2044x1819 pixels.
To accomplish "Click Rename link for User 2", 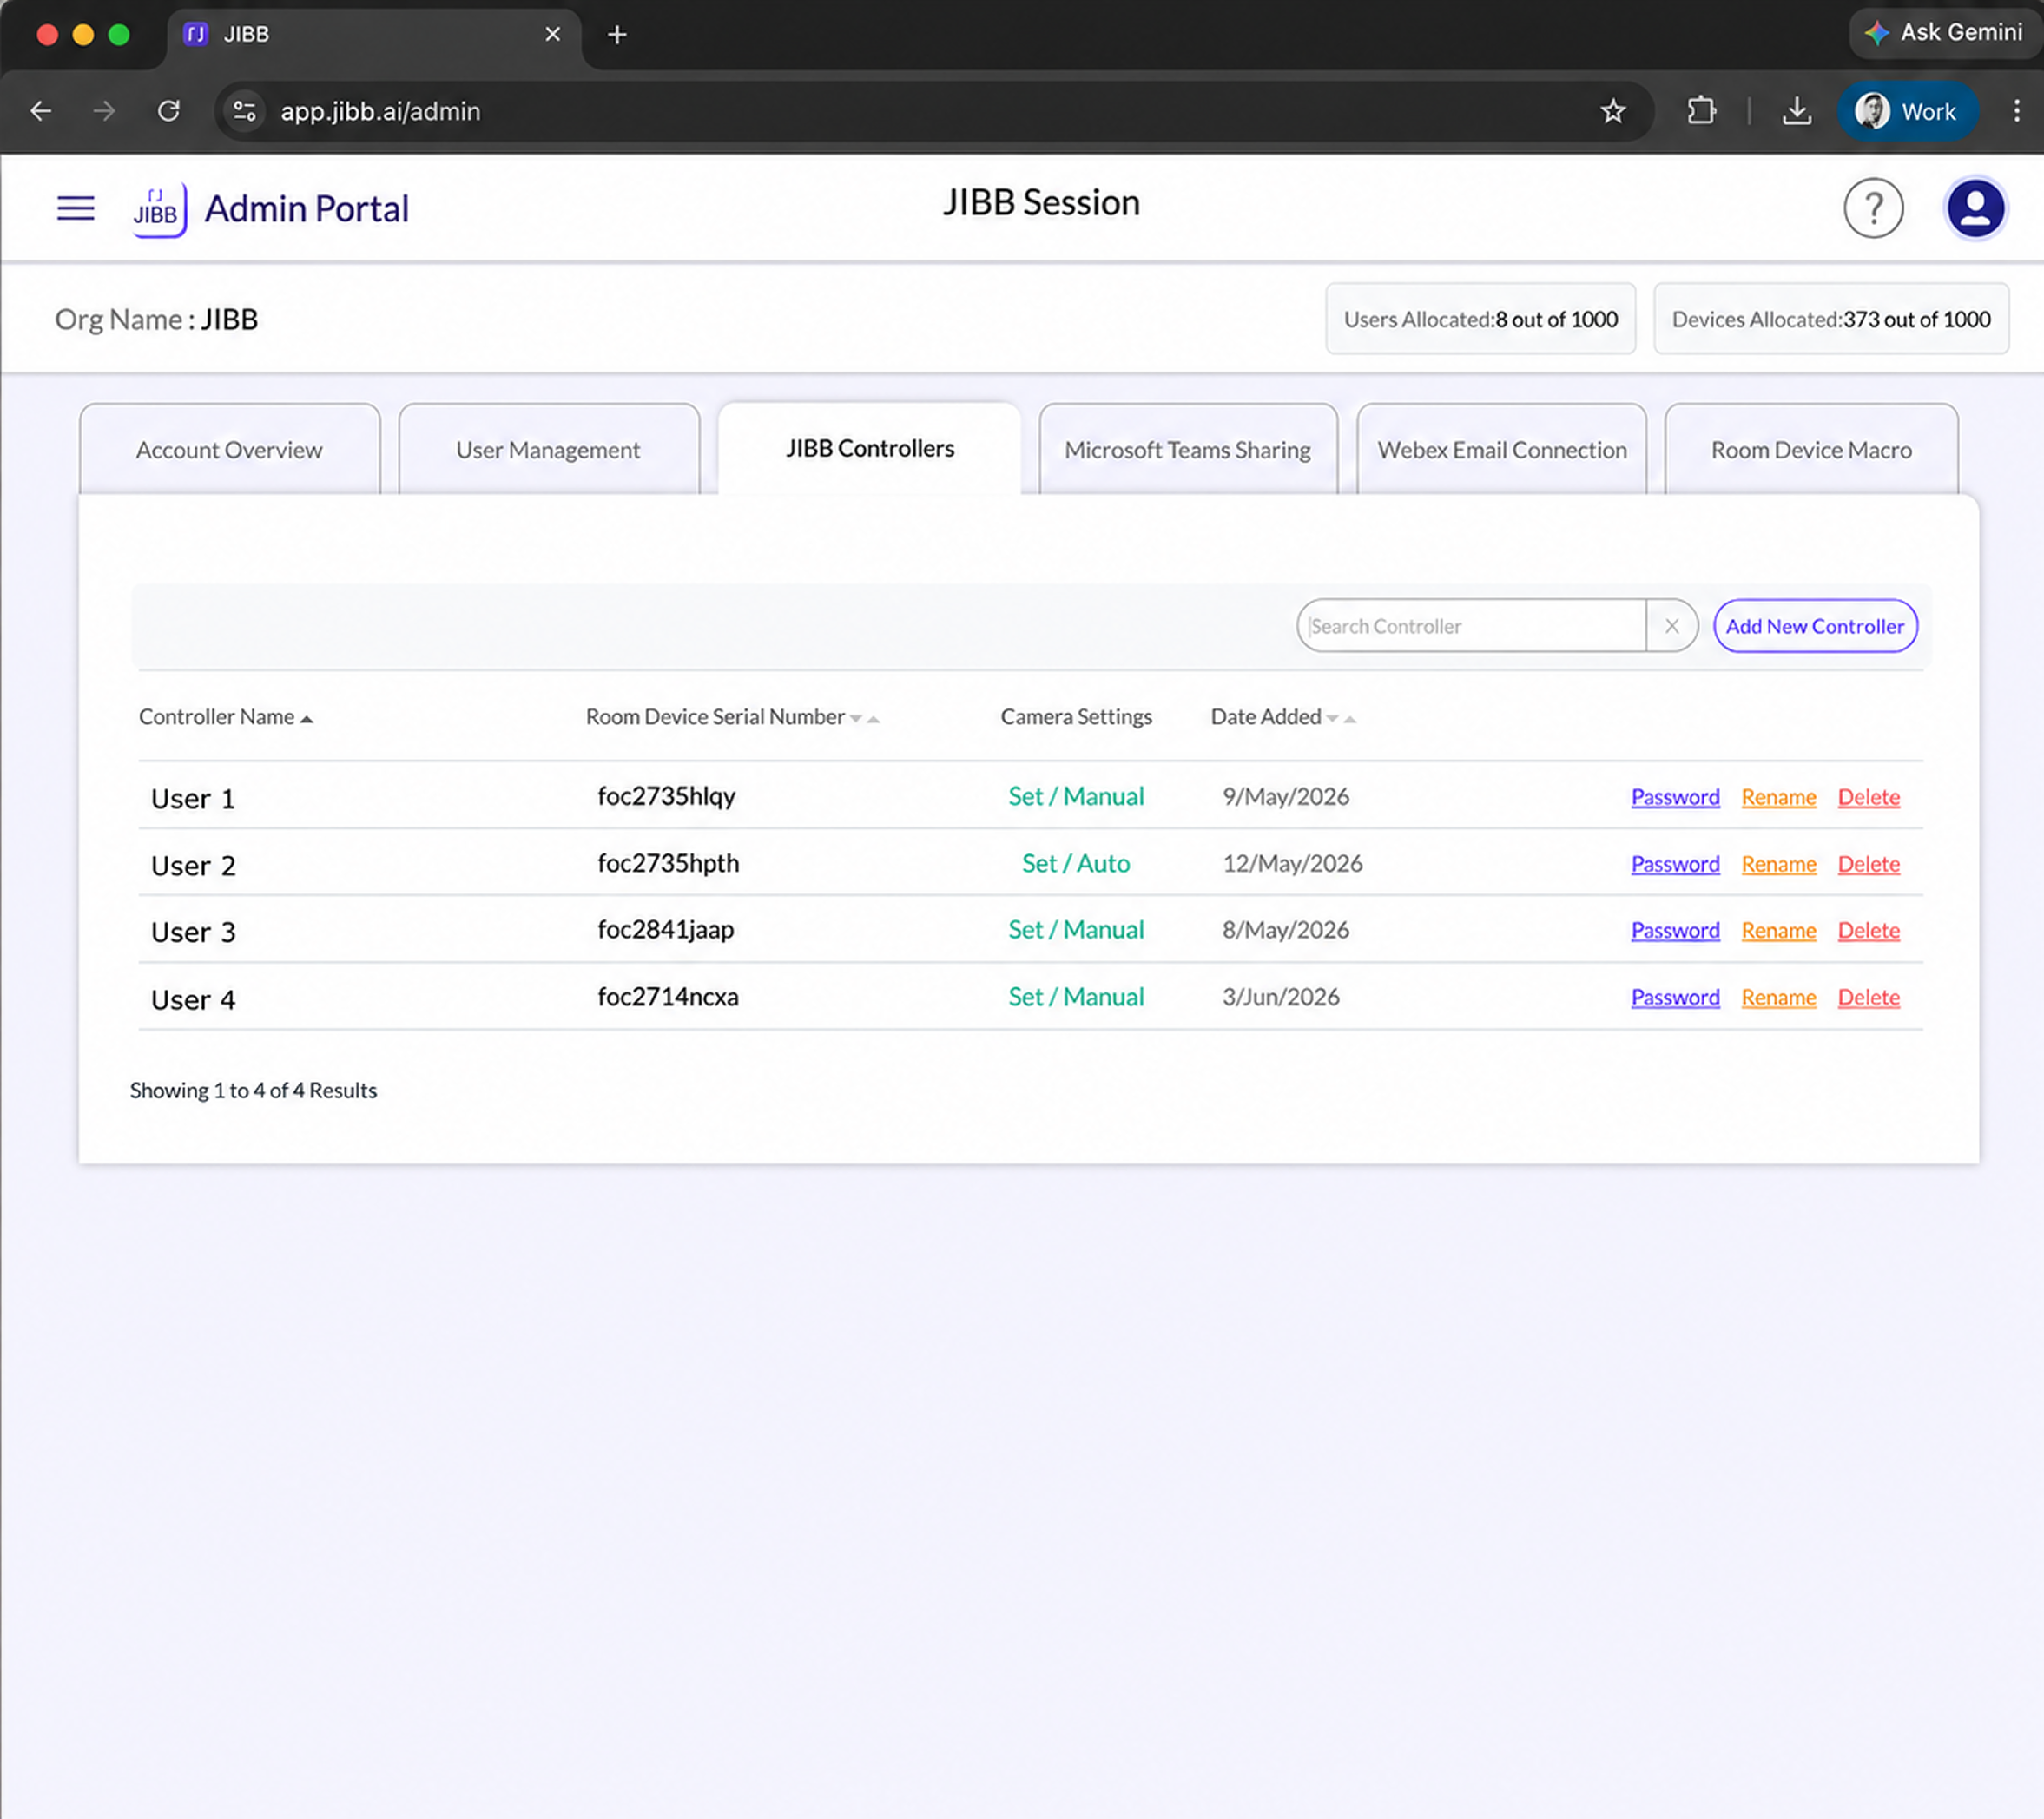I will [1778, 864].
